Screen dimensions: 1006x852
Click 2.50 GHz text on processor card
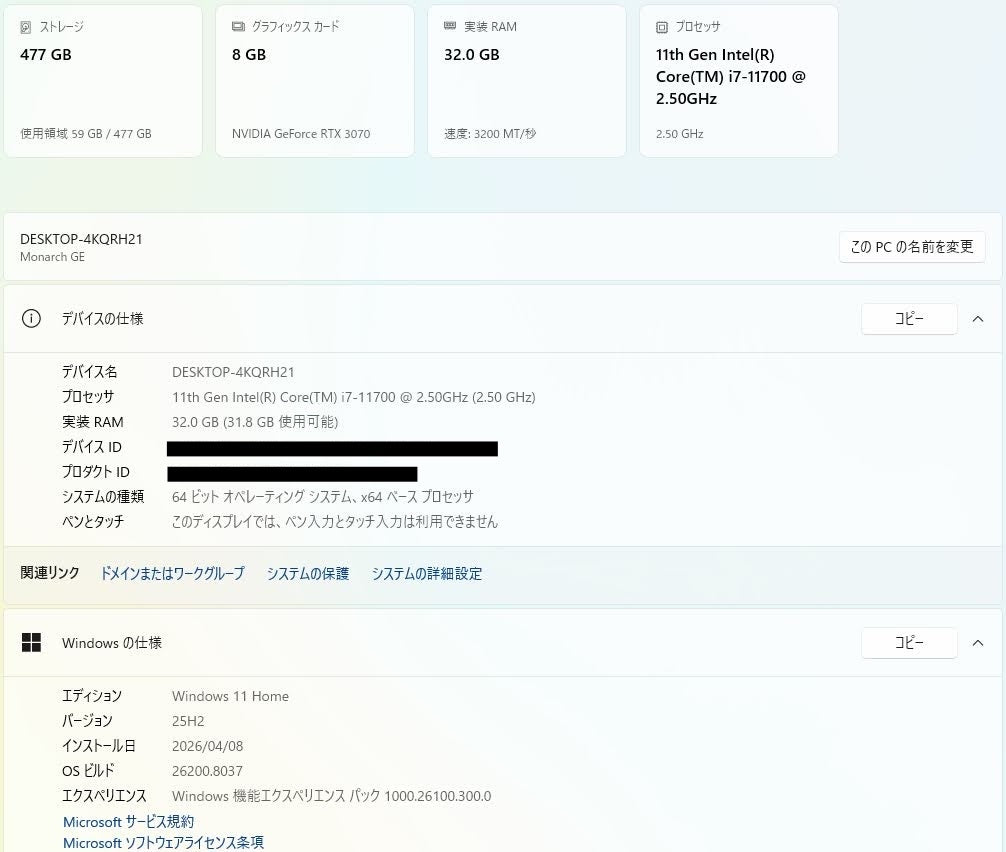(x=679, y=133)
